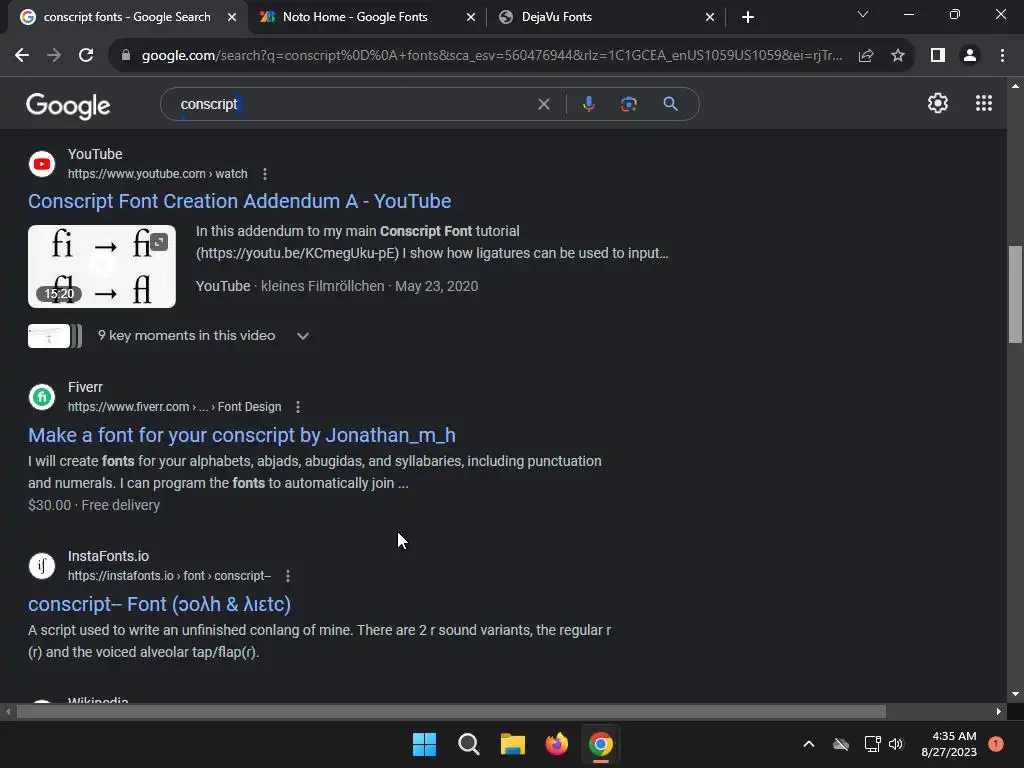Click the Fiverr result favicon
The height and width of the screenshot is (768, 1024).
point(42,397)
